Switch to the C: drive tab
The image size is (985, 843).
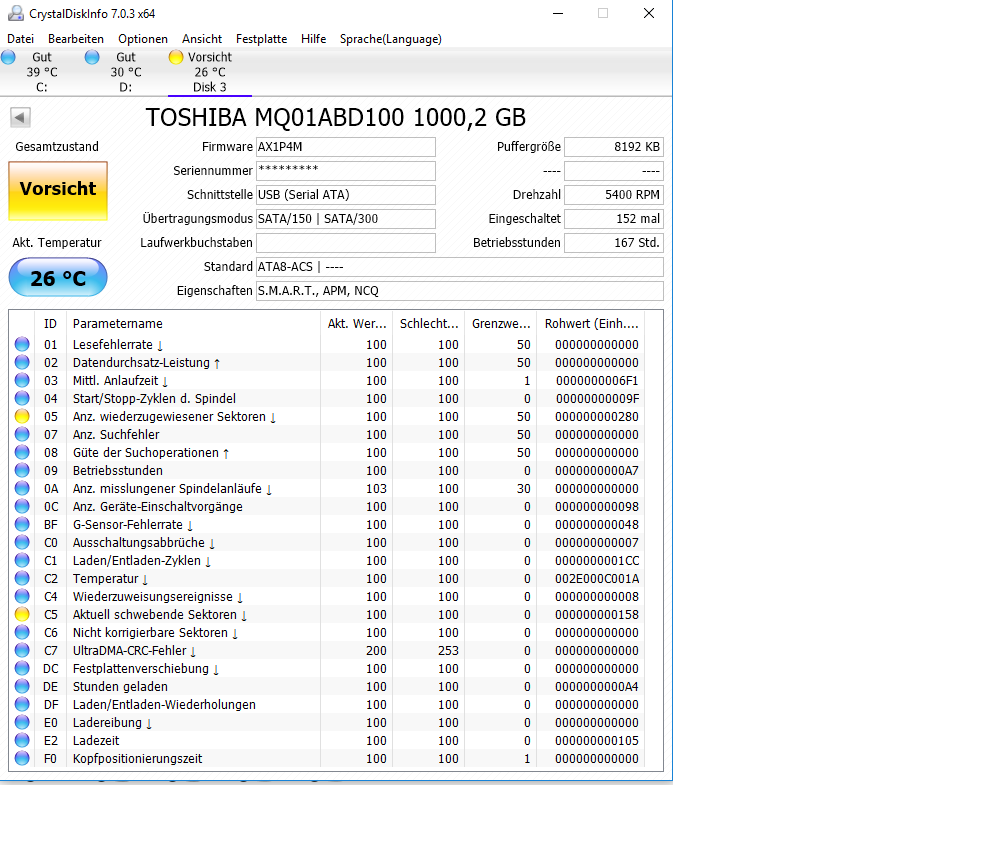coord(41,72)
